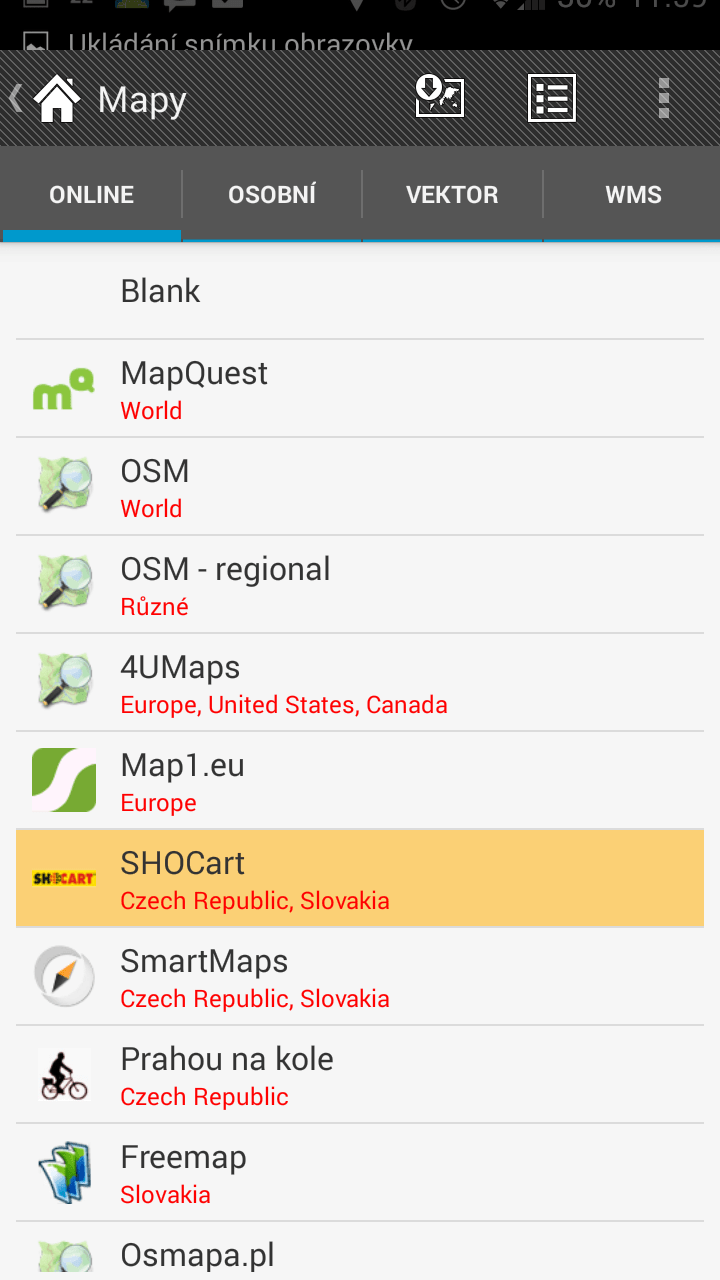720x1280 pixels.
Task: Switch to the OSOBNÍ tab
Action: [x=272, y=194]
